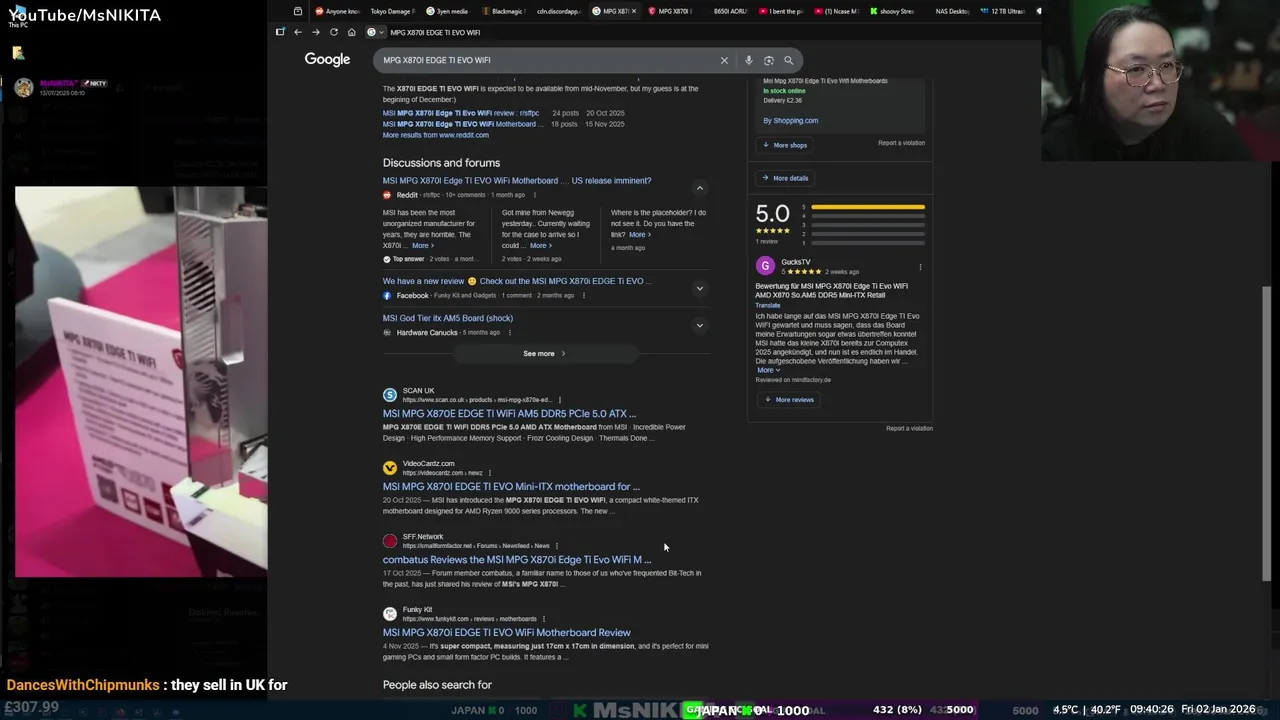Reload the page with the refresh icon
Screen dimensions: 1280x720
[333, 32]
